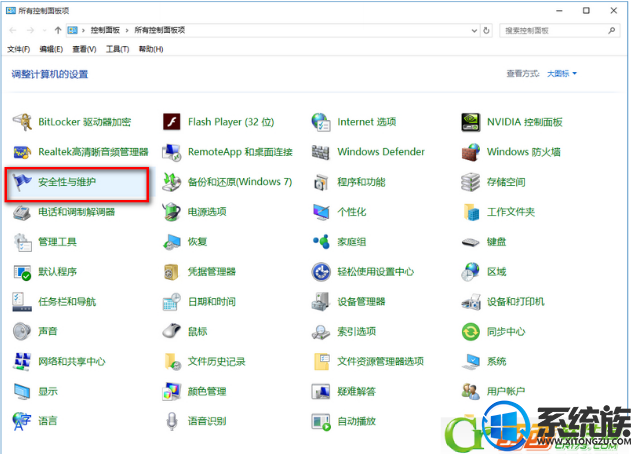This screenshot has height=454, width=631.
Task: Expand 大图标 view mode dropdown
Action: [562, 74]
